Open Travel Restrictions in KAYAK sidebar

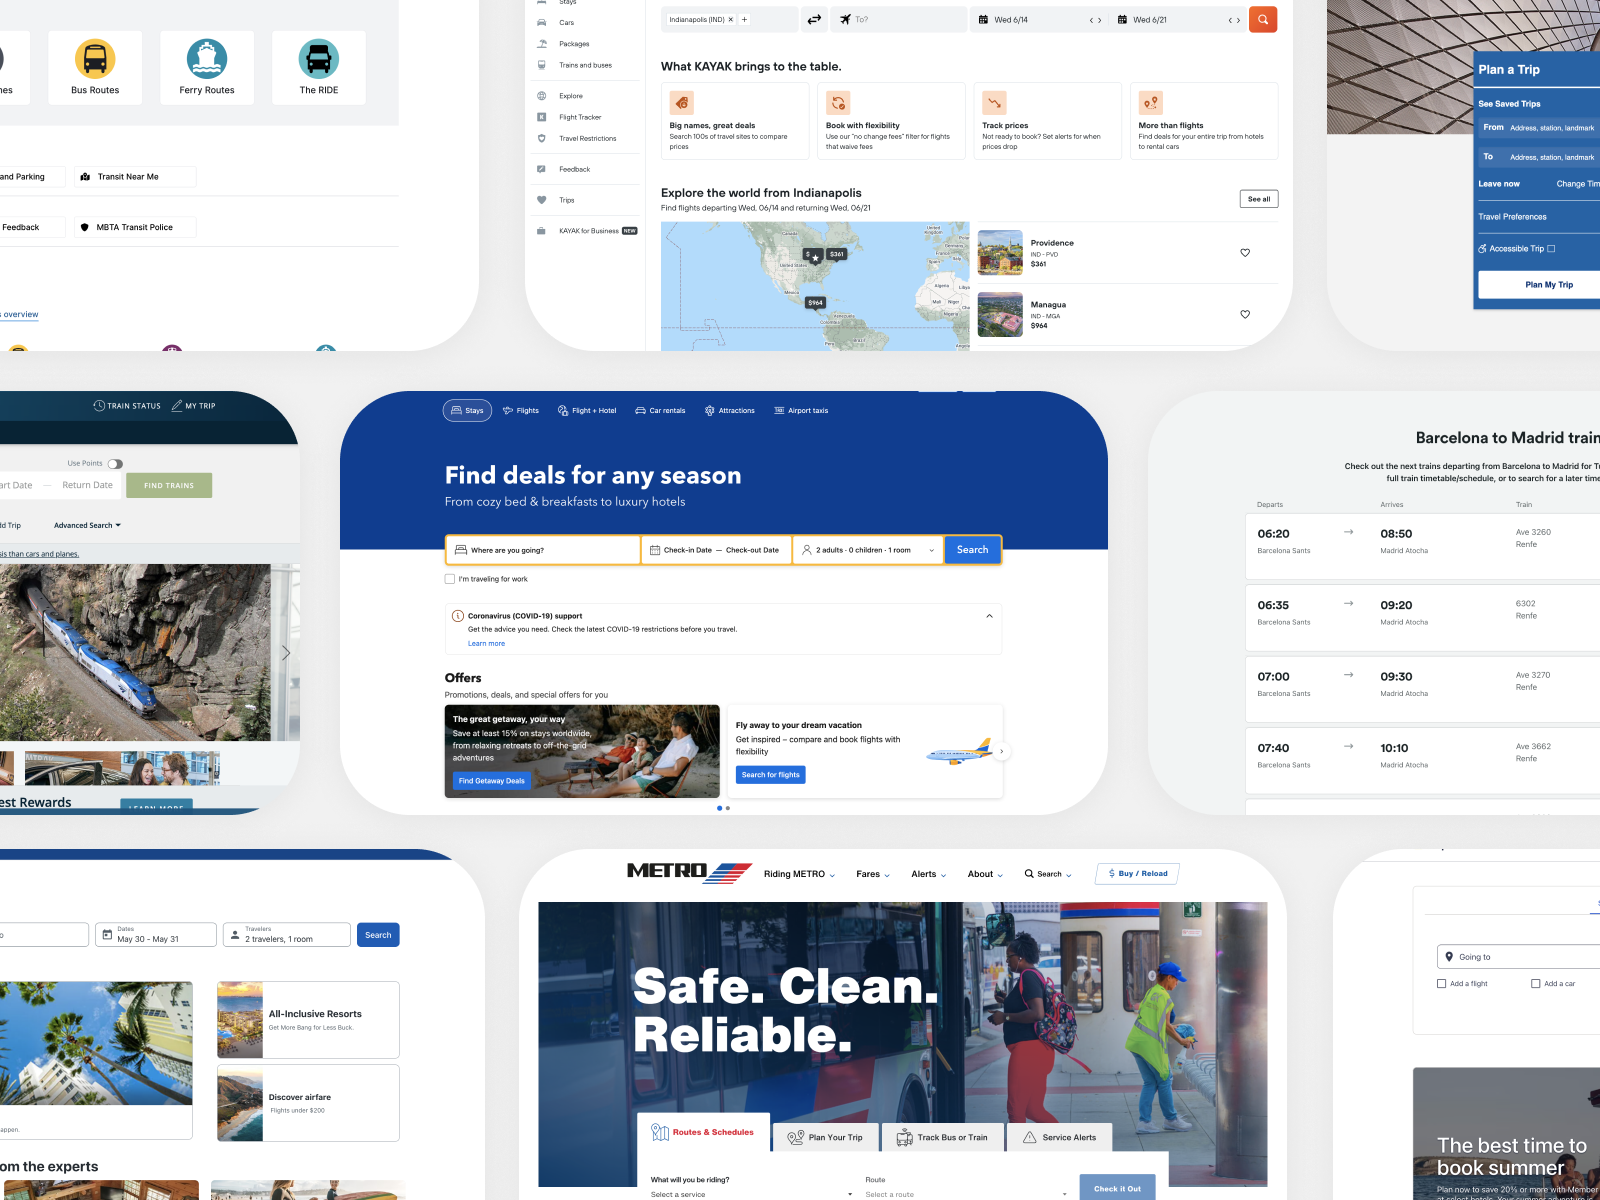585,139
